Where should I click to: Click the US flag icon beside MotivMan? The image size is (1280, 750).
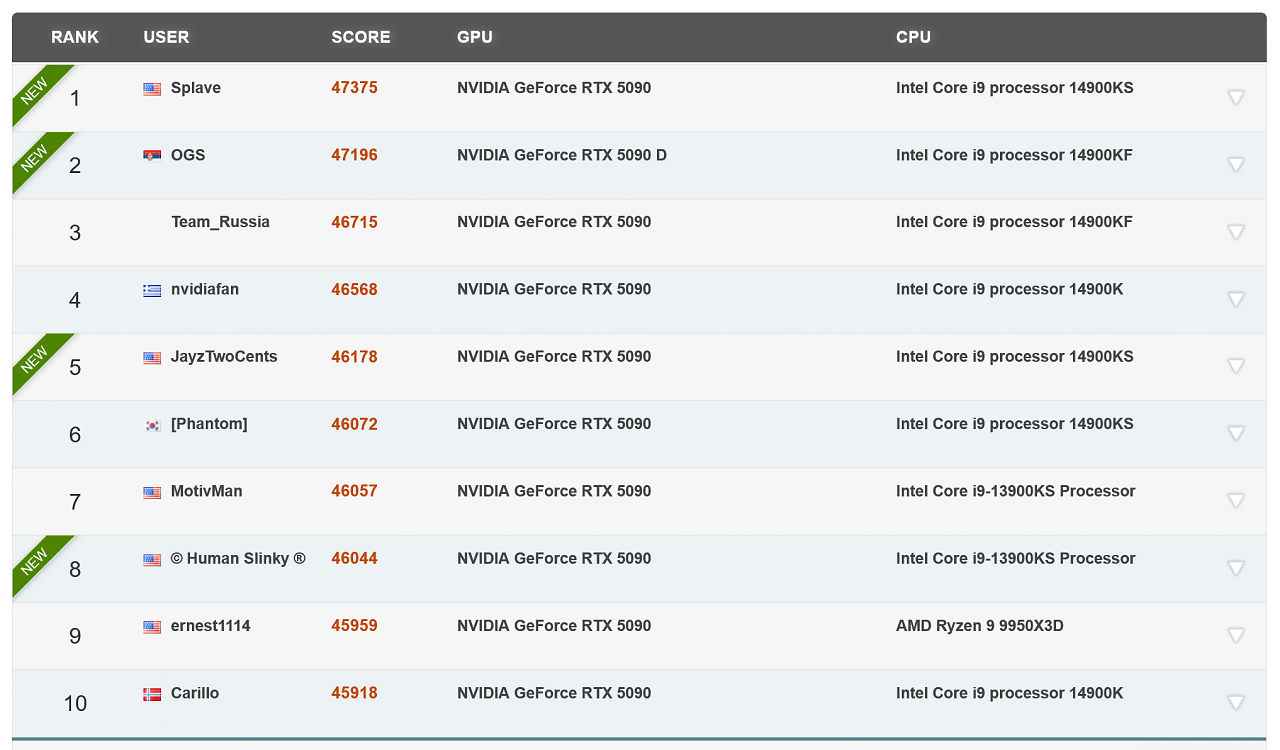click(152, 492)
